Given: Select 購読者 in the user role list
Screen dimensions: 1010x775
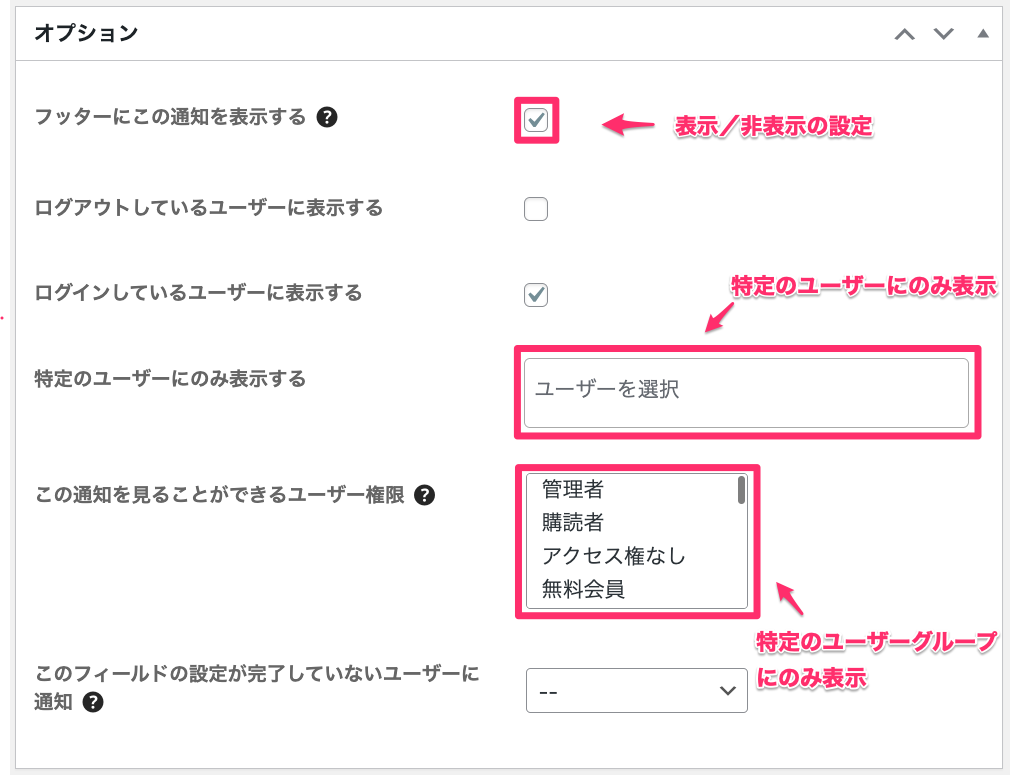Looking at the screenshot, I should tap(573, 523).
